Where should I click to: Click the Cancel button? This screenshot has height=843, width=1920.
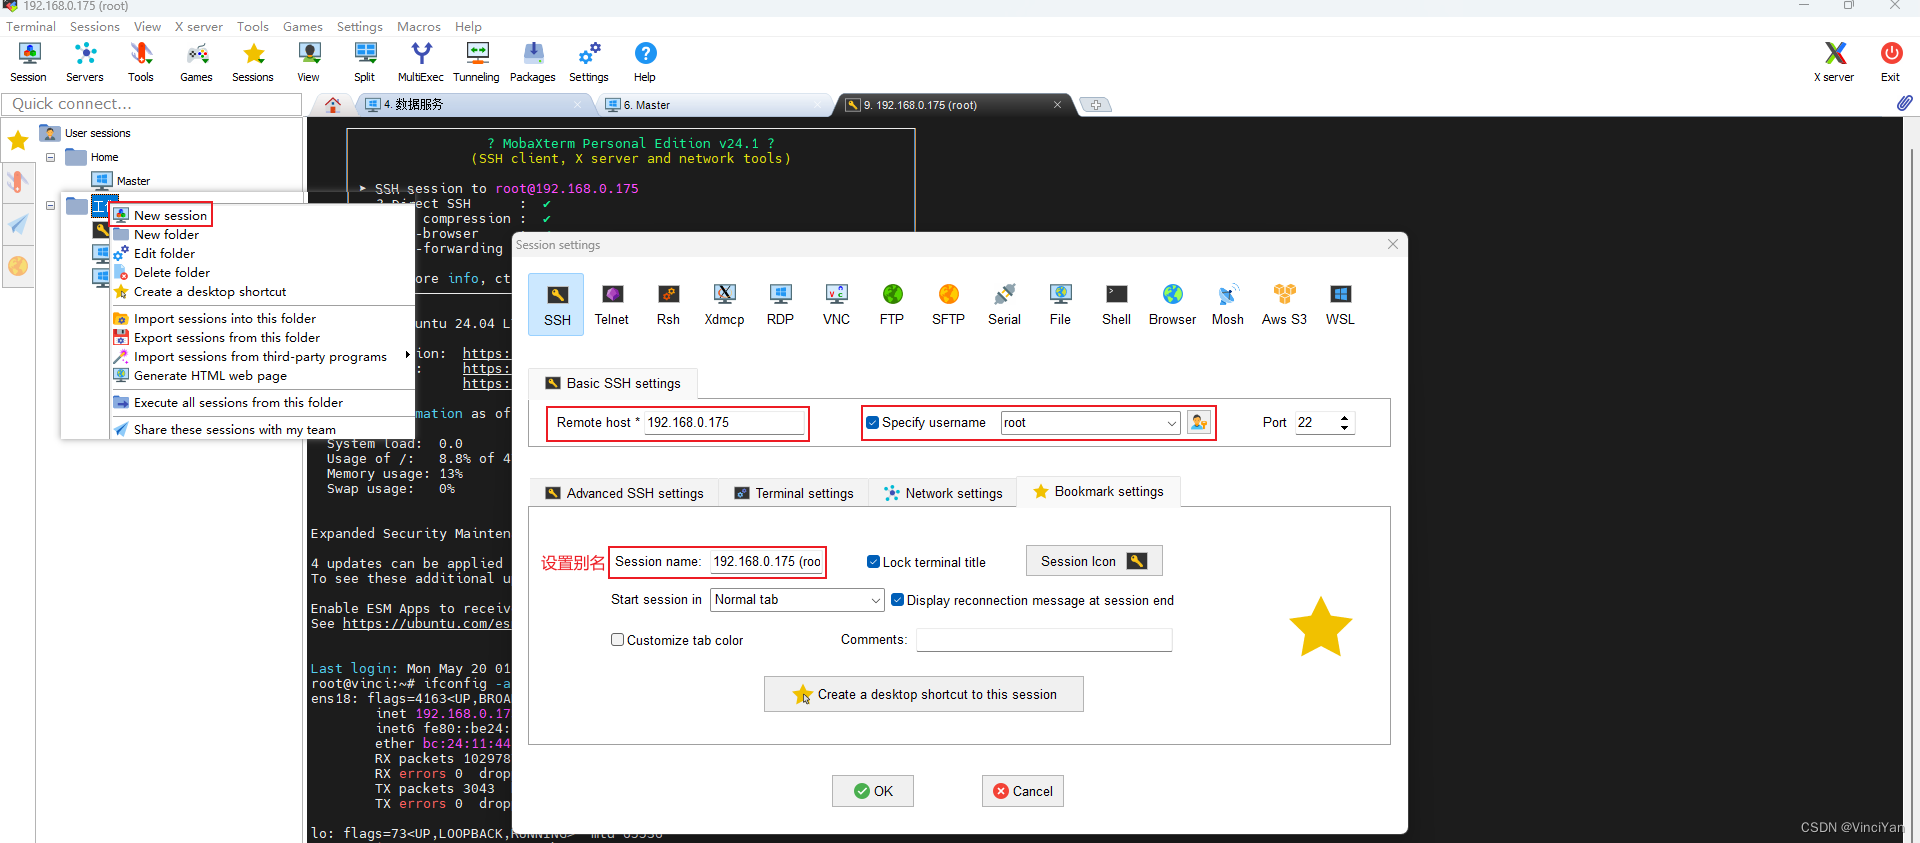click(1023, 791)
